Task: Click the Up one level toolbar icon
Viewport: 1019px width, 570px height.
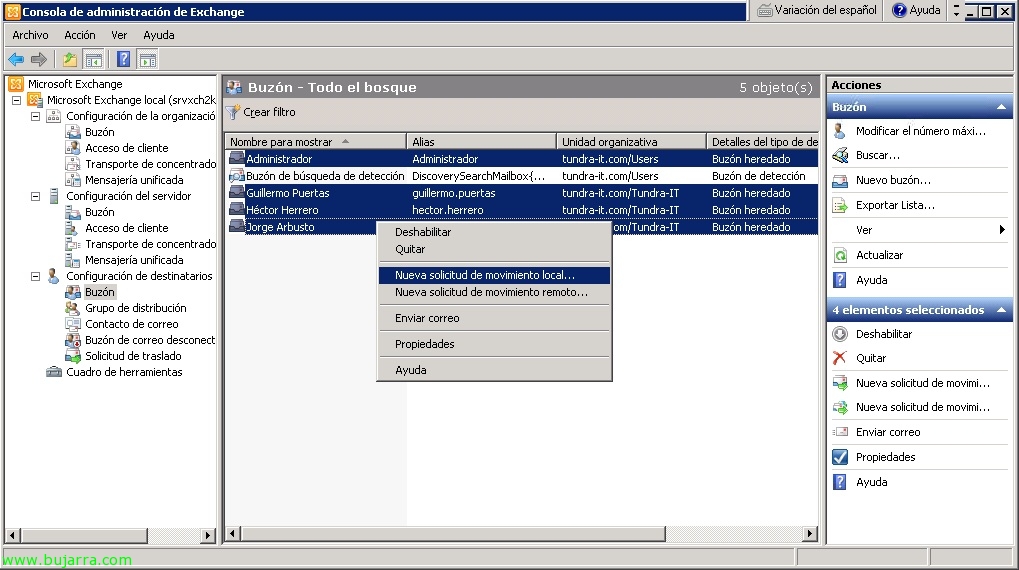Action: 70,60
